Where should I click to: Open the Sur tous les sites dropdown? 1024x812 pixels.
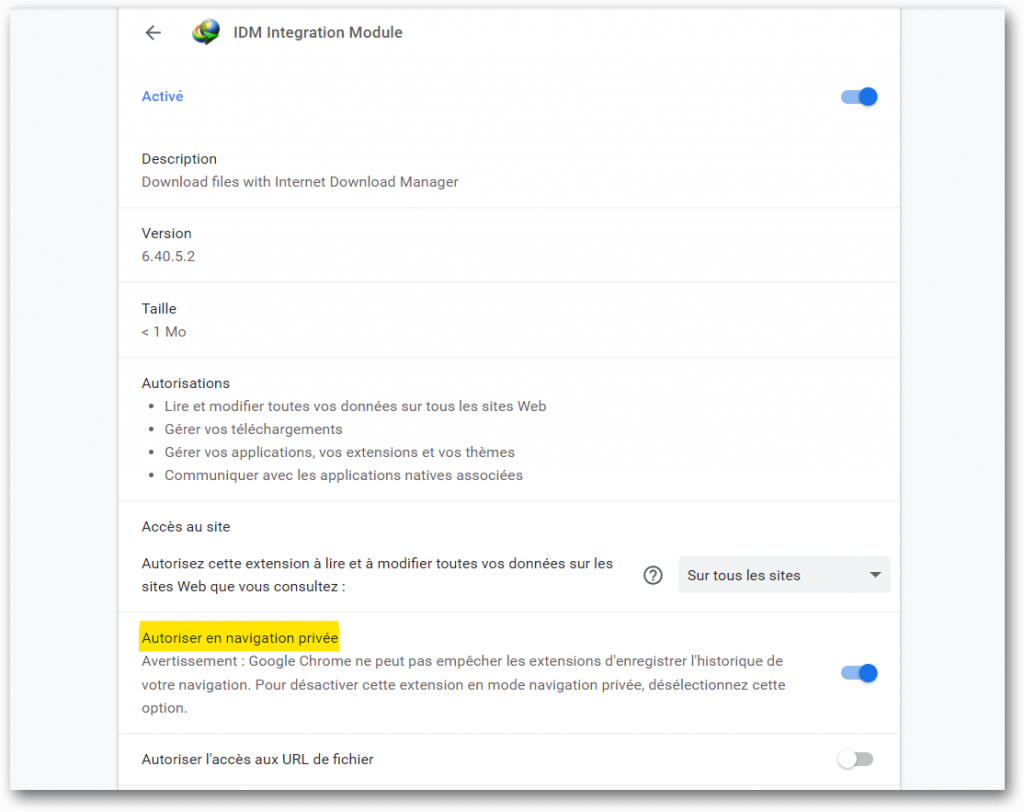coord(784,575)
